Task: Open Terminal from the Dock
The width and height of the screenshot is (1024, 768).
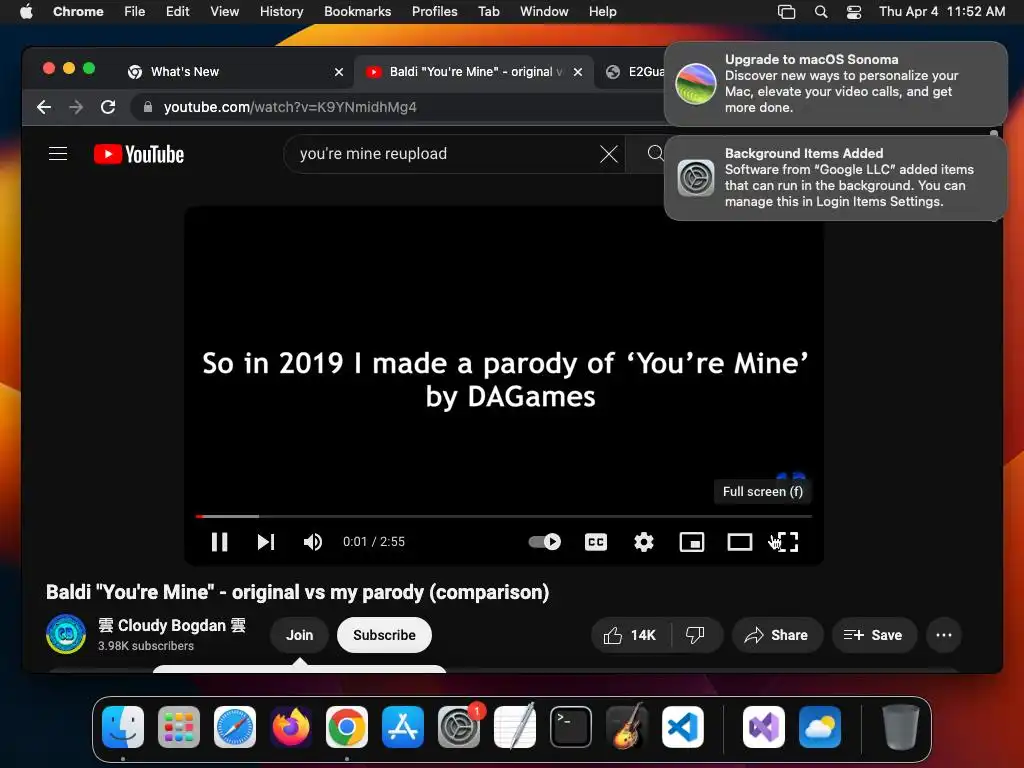Action: (571, 727)
